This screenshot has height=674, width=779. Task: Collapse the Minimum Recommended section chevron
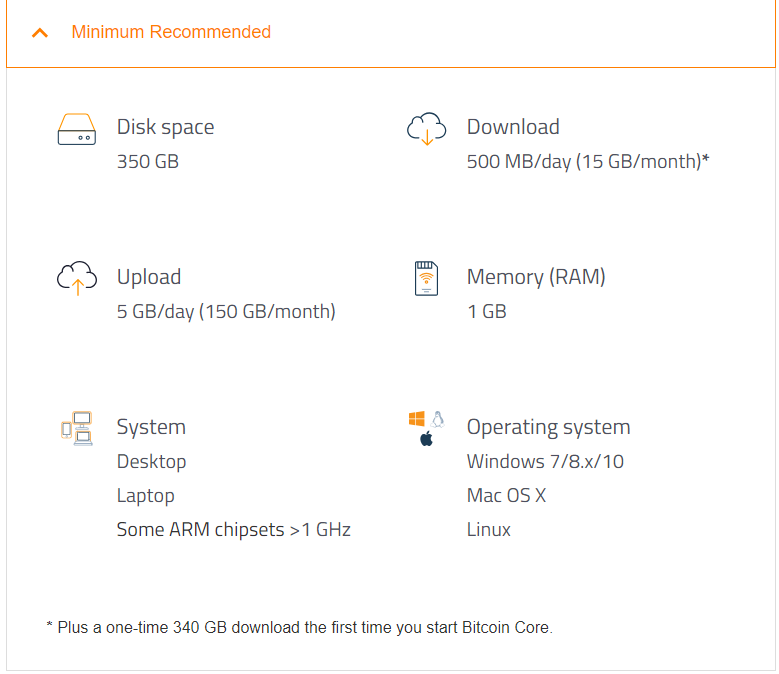tap(40, 32)
